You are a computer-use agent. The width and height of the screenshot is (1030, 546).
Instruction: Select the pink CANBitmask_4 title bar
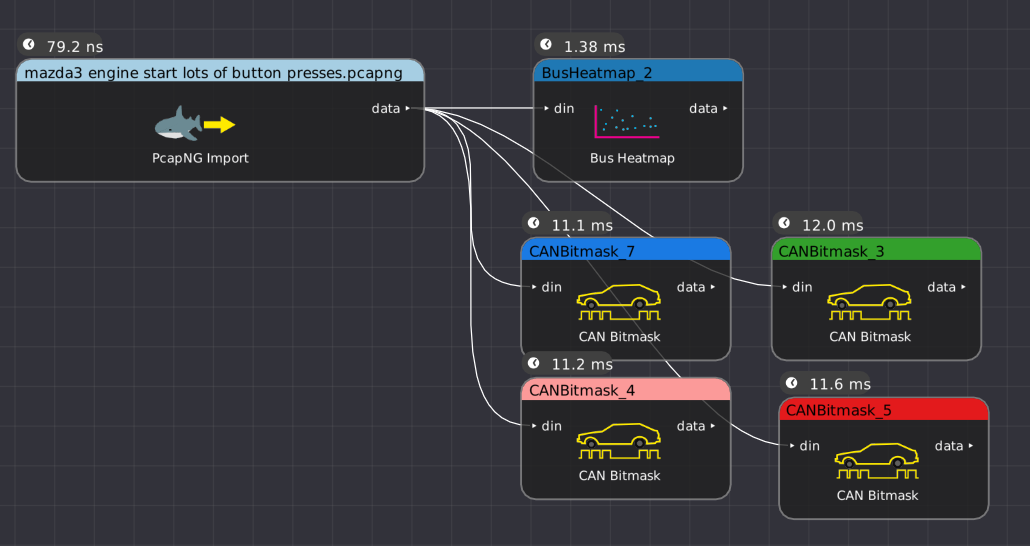coord(625,389)
